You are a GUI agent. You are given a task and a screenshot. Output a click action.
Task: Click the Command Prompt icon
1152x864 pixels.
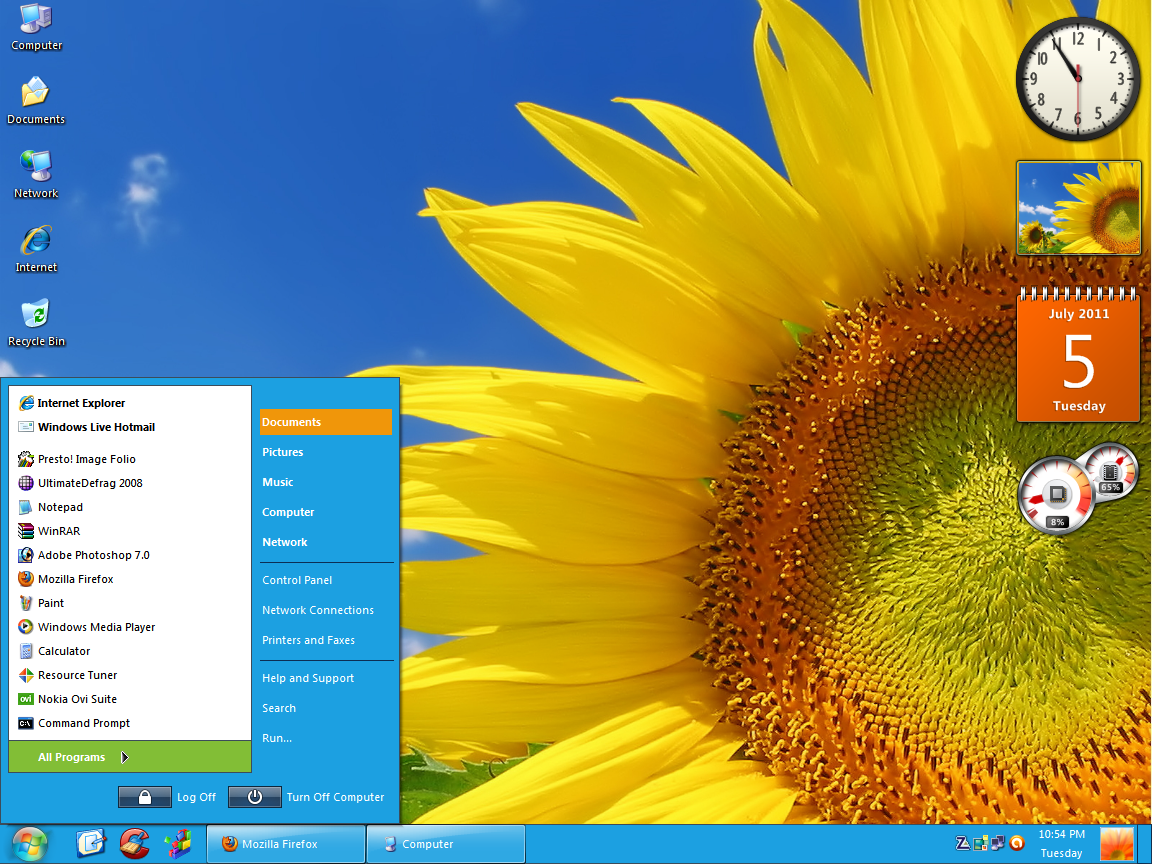click(26, 723)
